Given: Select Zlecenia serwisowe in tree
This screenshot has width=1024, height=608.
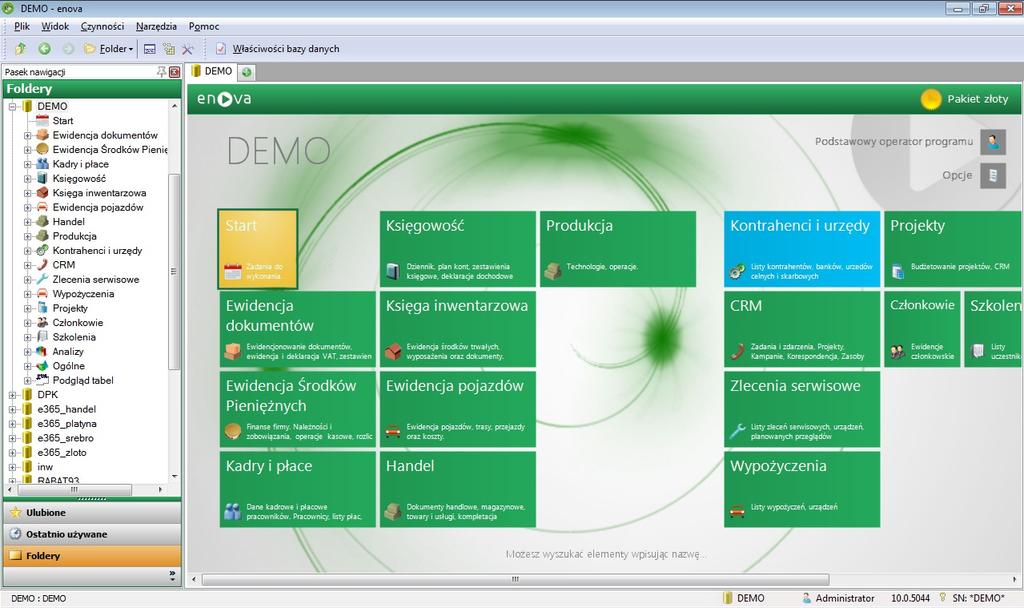Looking at the screenshot, I should tap(95, 279).
